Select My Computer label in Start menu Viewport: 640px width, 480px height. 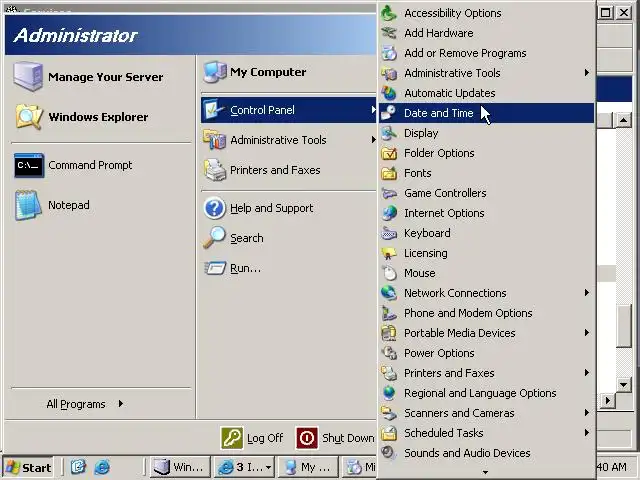[268, 72]
